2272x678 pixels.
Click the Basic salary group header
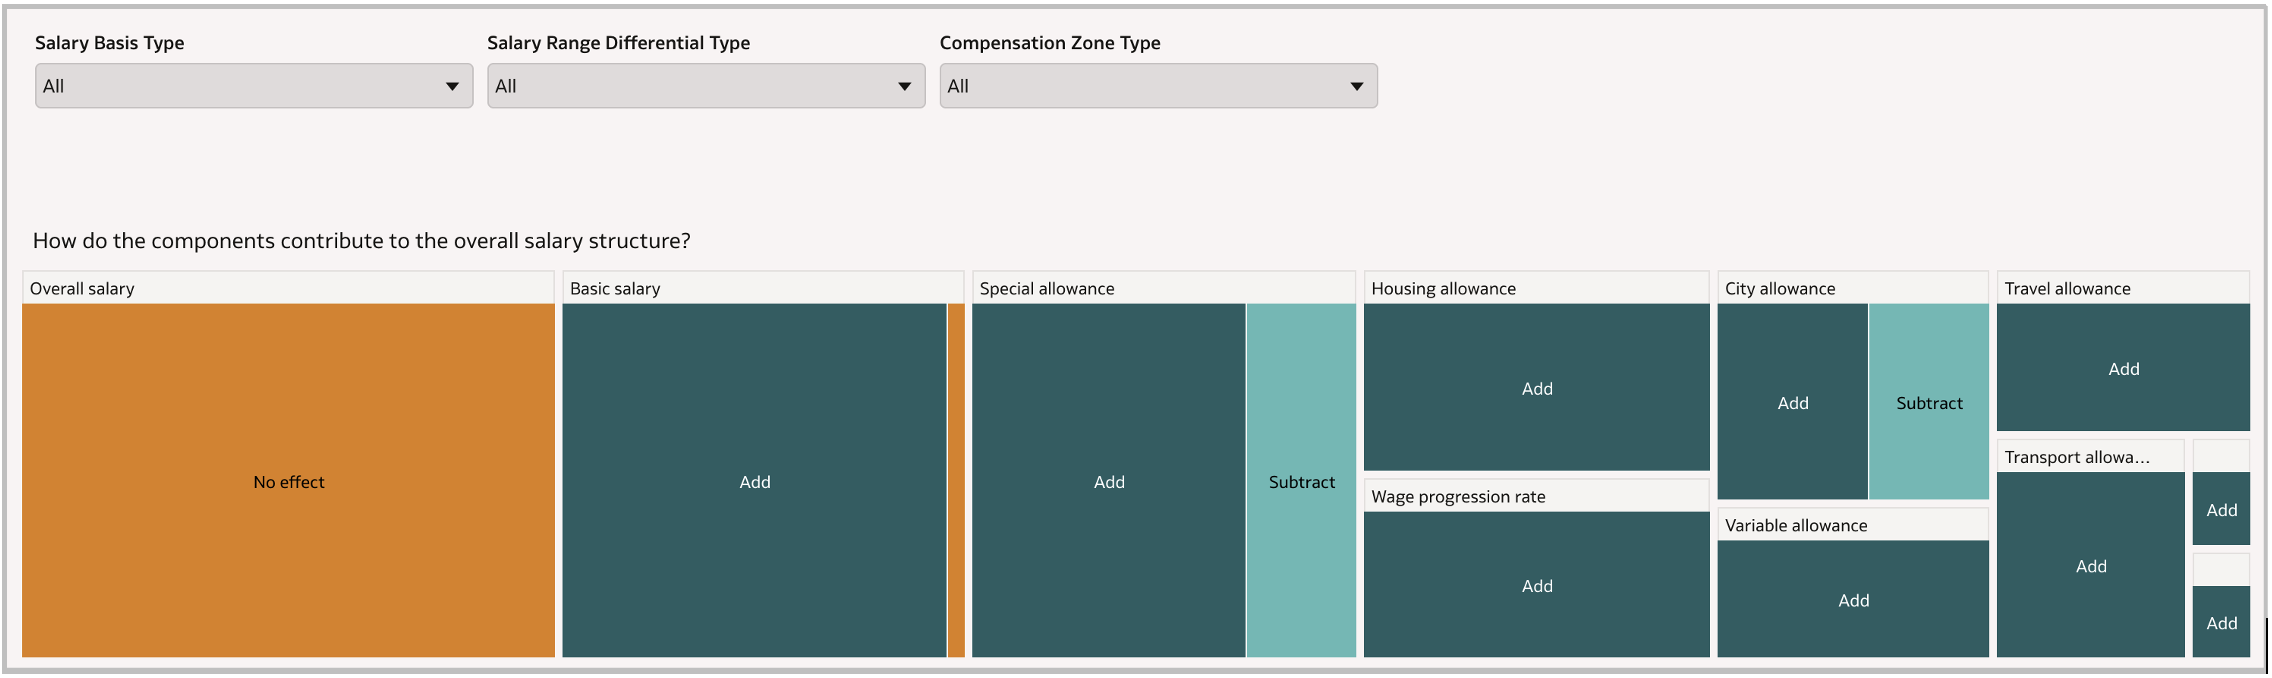[x=762, y=288]
